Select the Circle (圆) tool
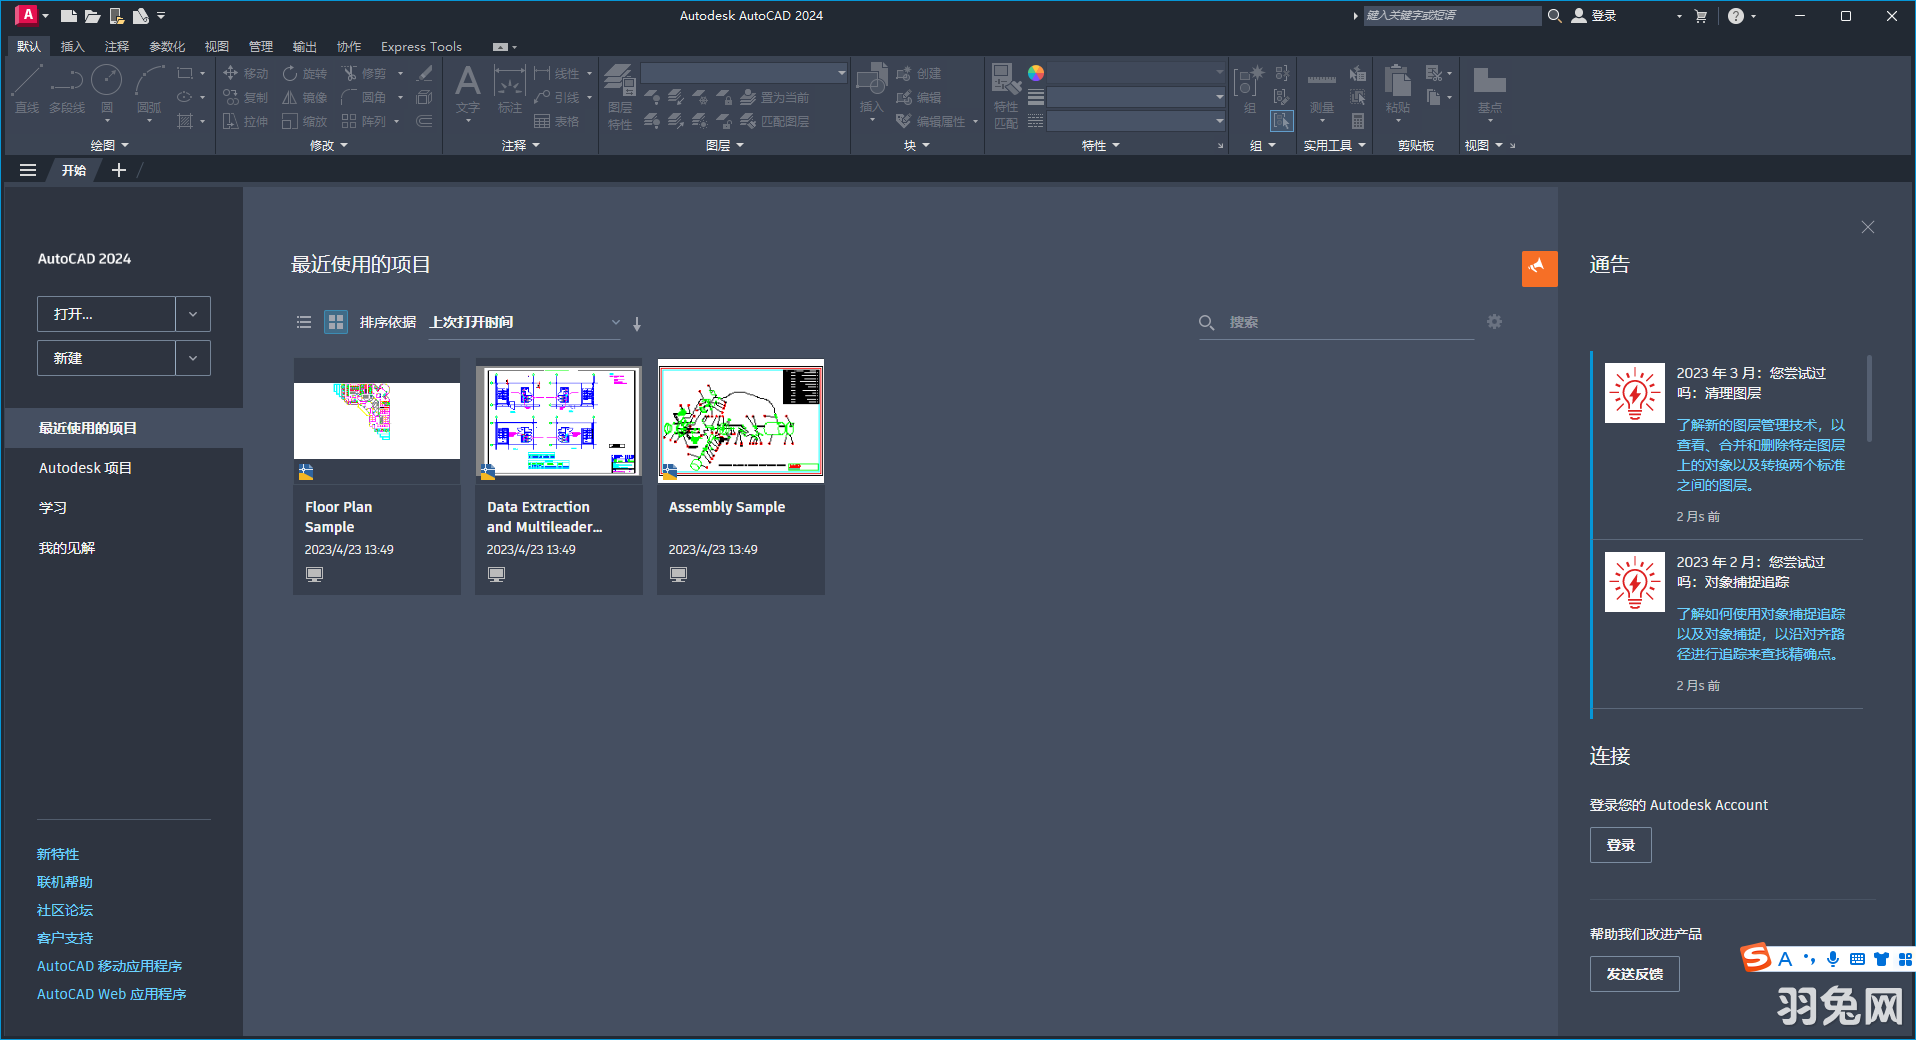 106,89
